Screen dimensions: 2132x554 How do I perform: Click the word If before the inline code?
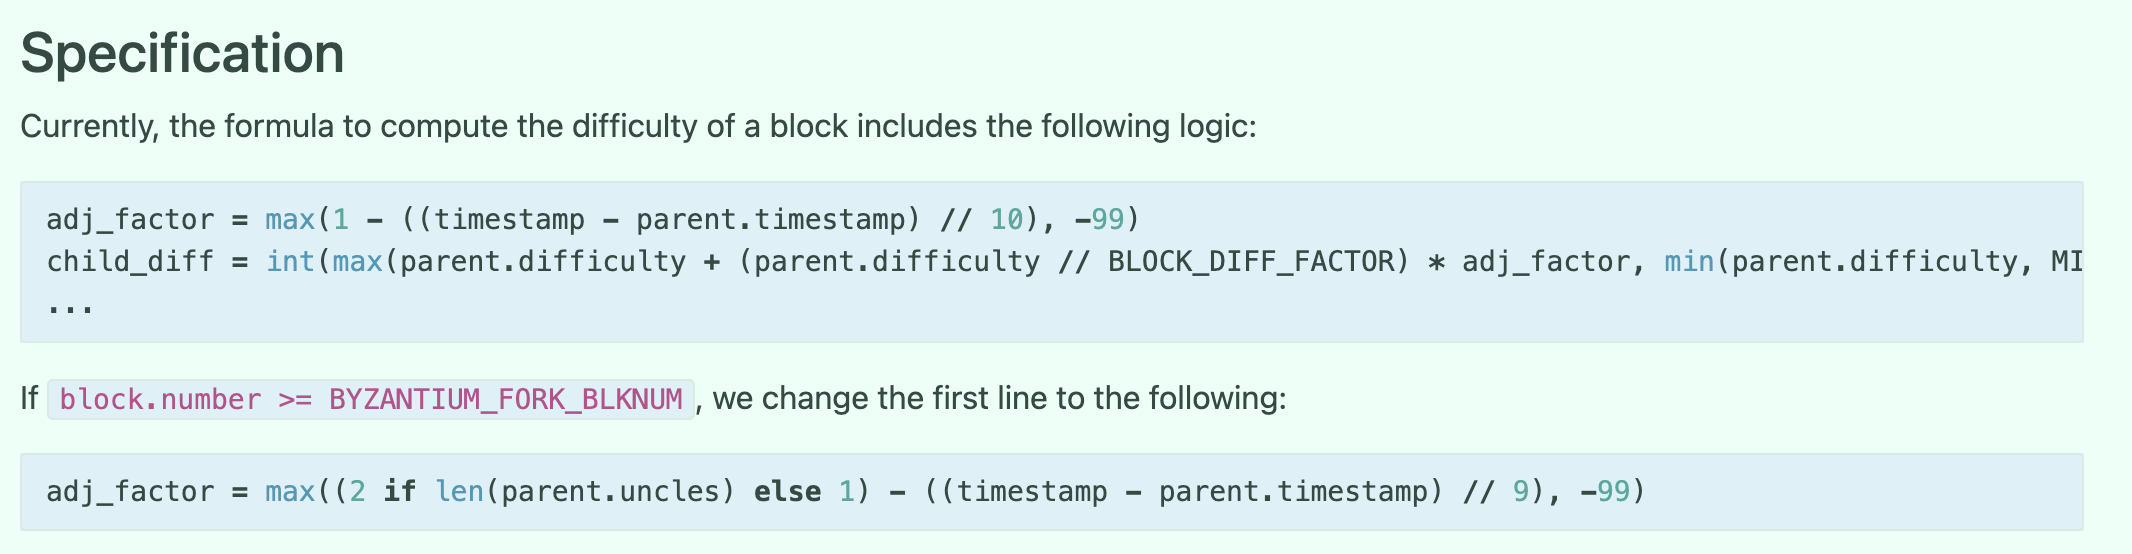(x=29, y=399)
